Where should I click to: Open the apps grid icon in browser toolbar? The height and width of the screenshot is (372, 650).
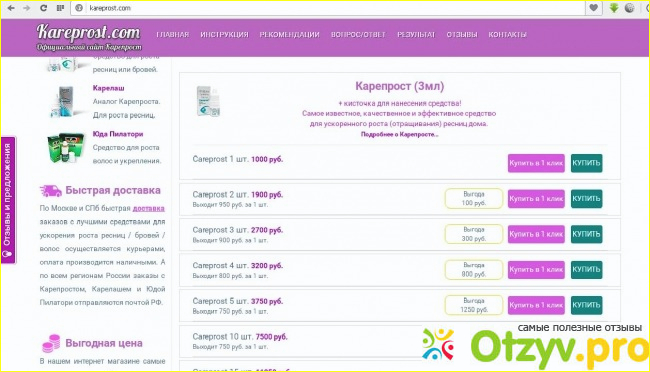point(61,8)
